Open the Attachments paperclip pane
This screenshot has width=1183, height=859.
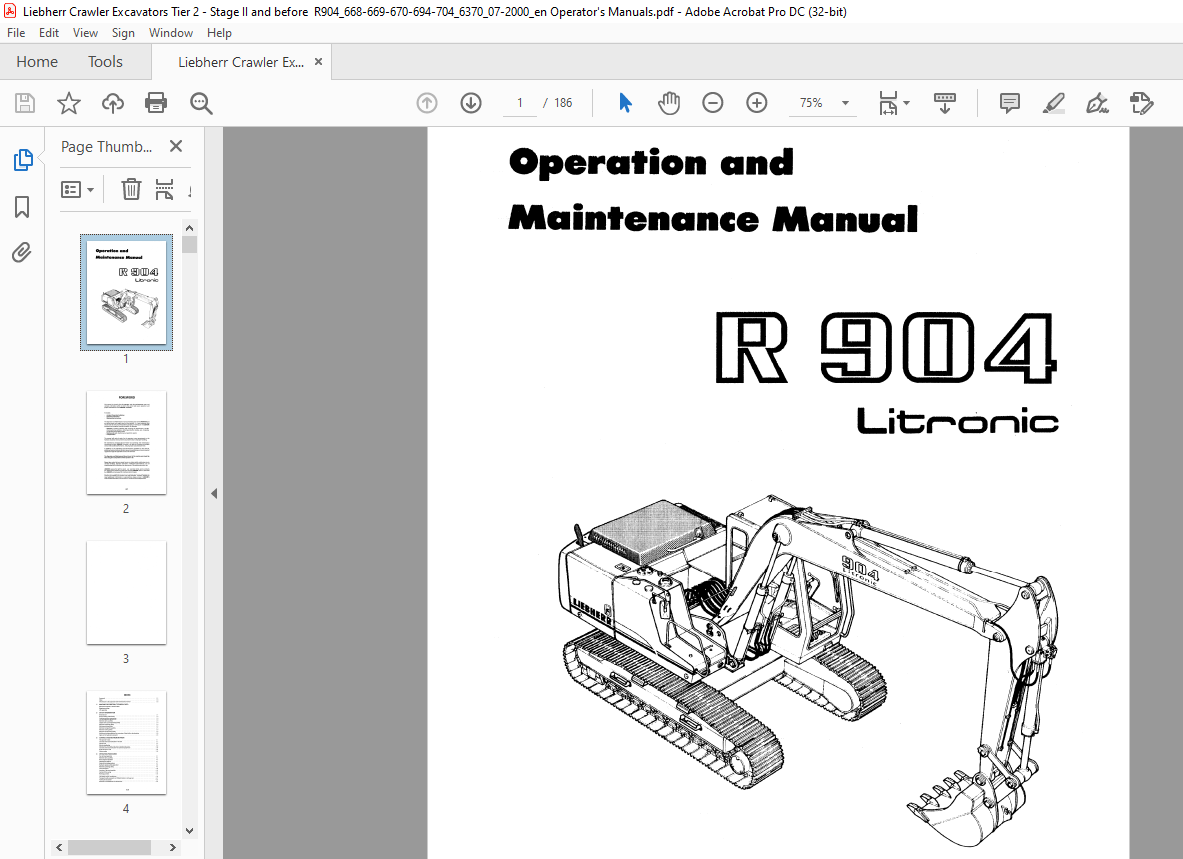pyautogui.click(x=22, y=252)
